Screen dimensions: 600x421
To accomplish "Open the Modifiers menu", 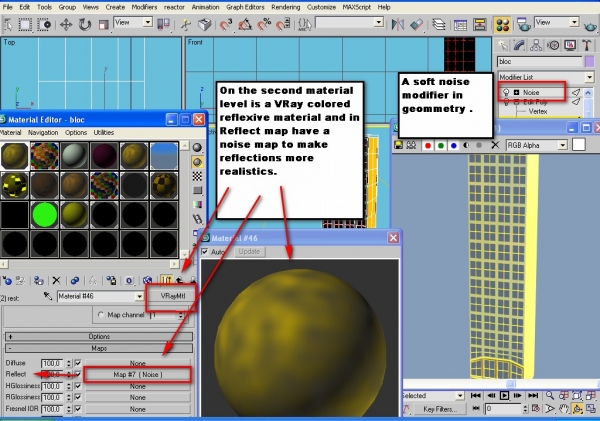I will pos(144,7).
